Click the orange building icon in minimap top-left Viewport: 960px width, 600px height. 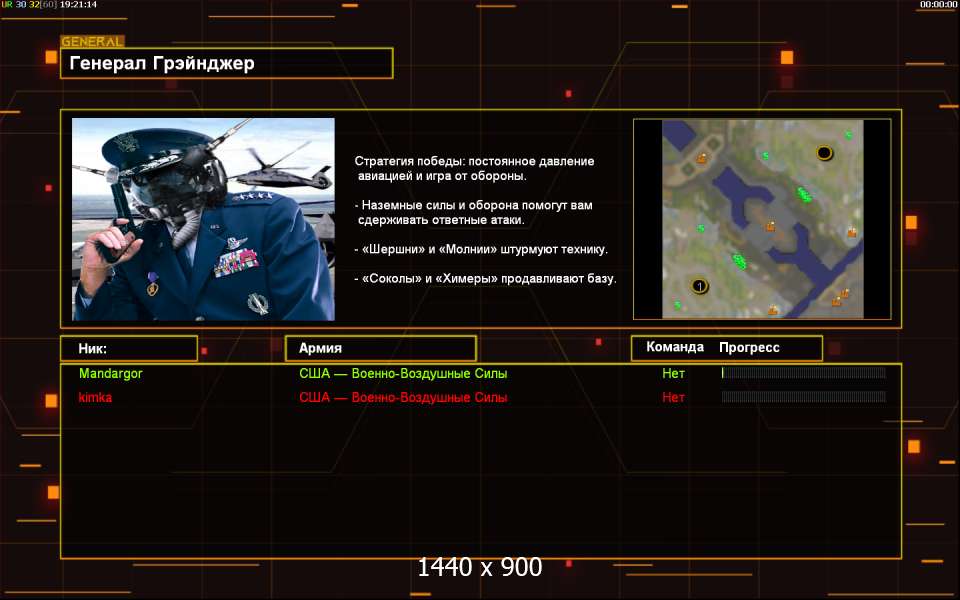click(701, 158)
